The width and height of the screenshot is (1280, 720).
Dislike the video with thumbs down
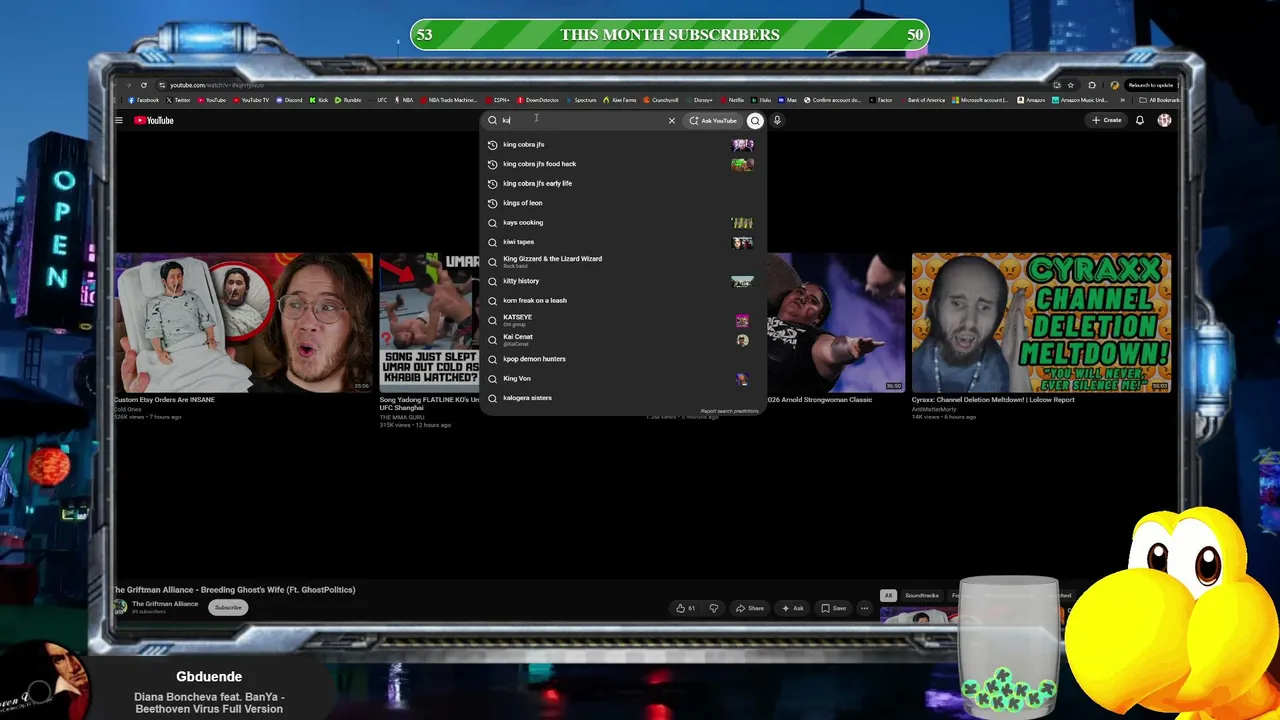point(713,608)
